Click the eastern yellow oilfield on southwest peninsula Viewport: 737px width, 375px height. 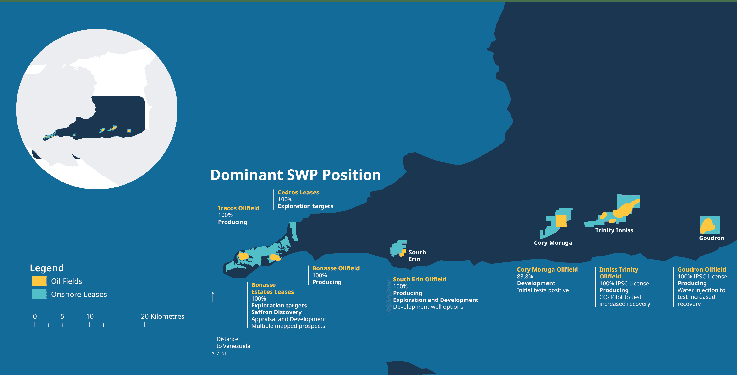tap(275, 257)
